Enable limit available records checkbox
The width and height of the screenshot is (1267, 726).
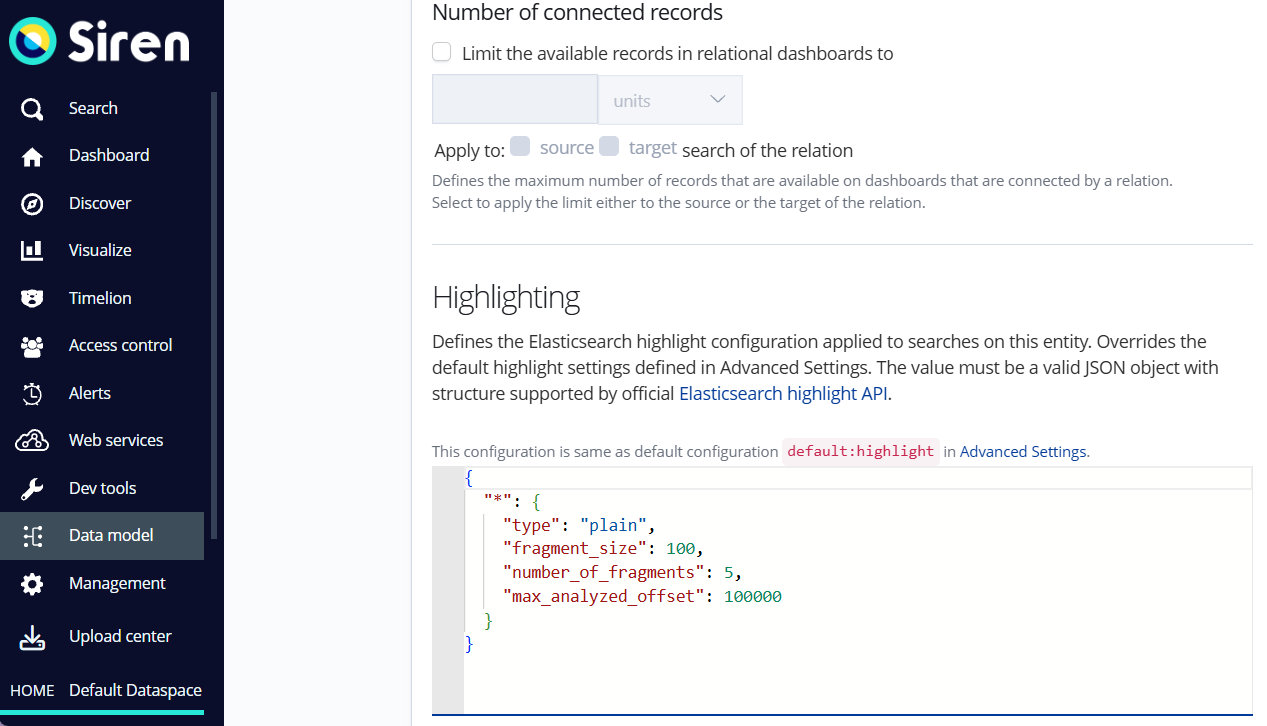pos(441,52)
